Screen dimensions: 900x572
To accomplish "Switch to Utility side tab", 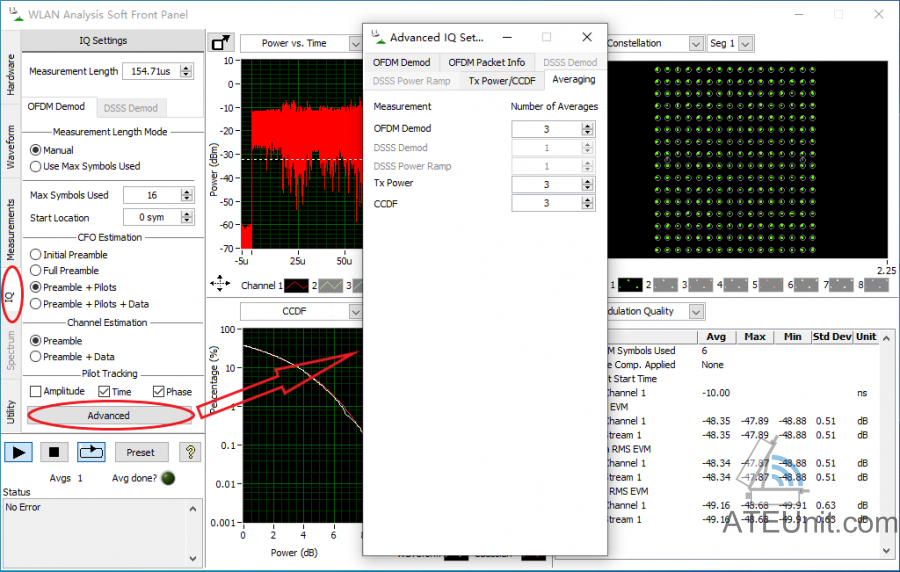I will point(10,411).
